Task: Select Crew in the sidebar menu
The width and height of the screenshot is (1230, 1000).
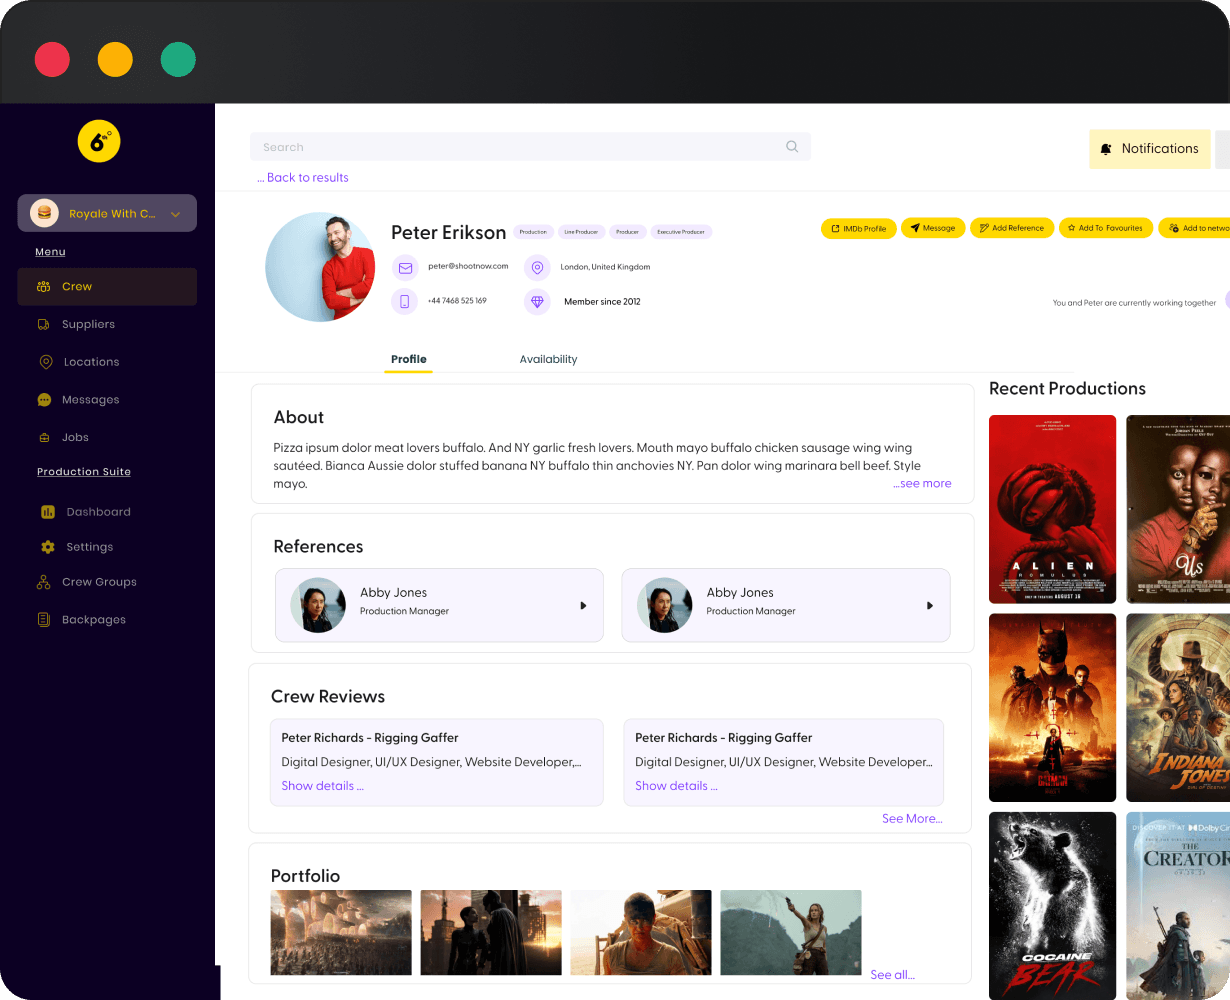Action: [x=107, y=286]
